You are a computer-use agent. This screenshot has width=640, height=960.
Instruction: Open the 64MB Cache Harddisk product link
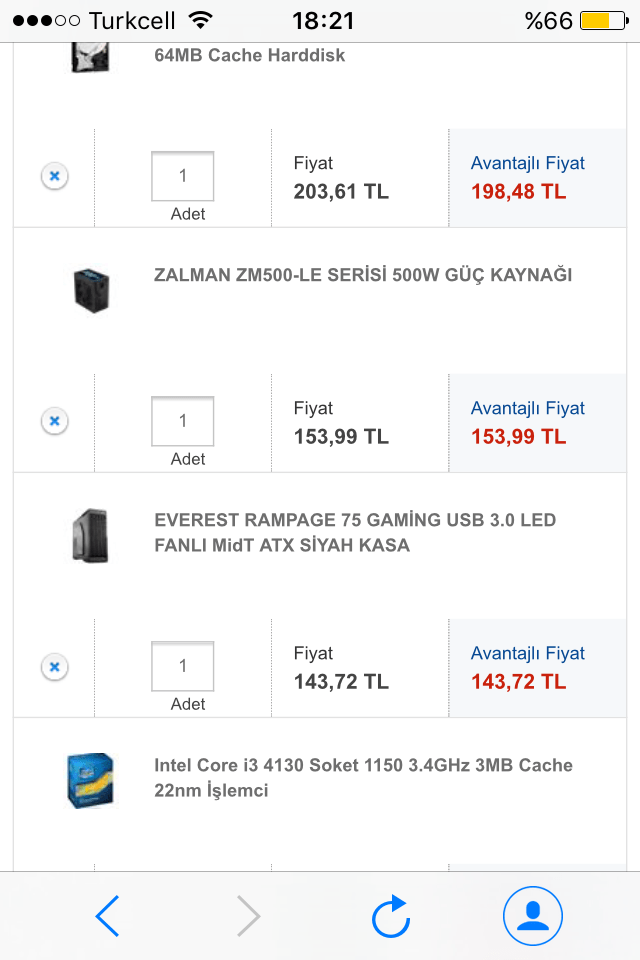pos(250,56)
